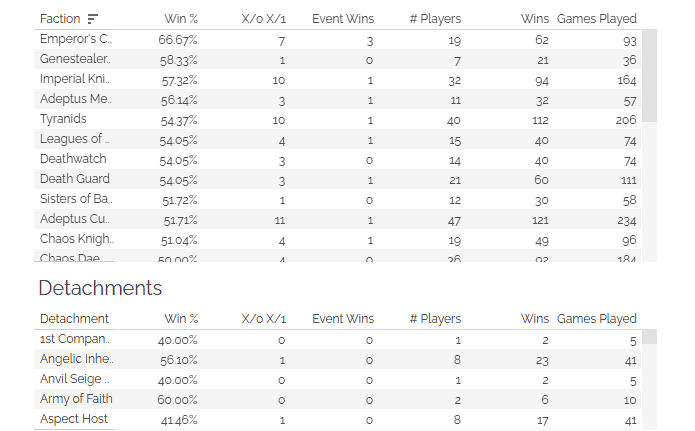Click the detachments table scrollbar thumb
Viewport: 695px width, 431px height.
point(649,337)
